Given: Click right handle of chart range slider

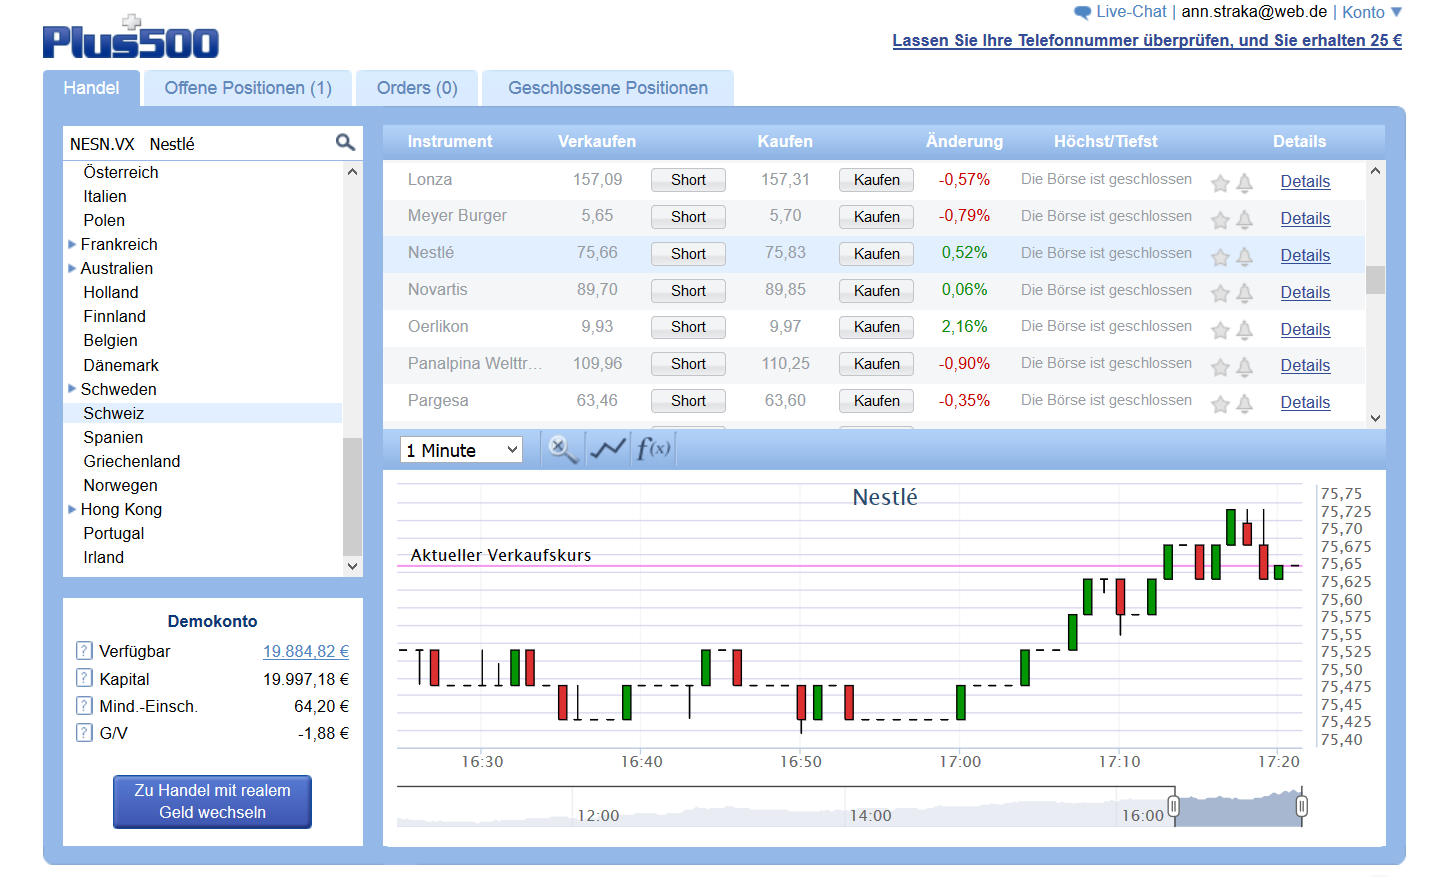Looking at the screenshot, I should coord(1301,805).
